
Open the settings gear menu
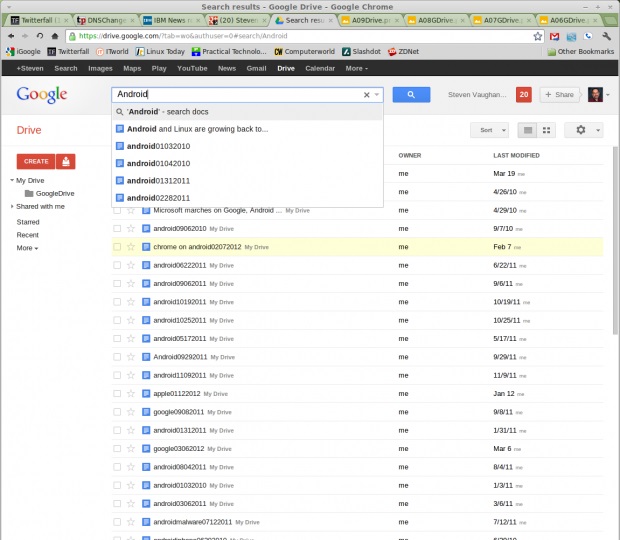[x=580, y=130]
